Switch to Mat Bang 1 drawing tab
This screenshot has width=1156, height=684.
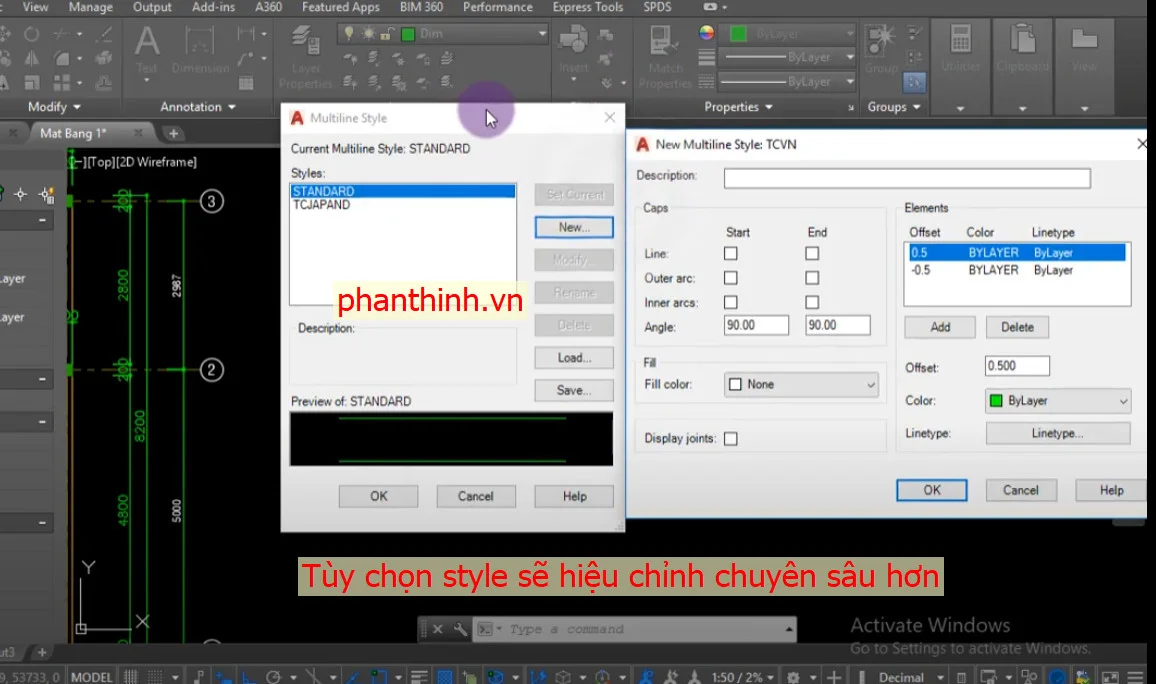[x=74, y=133]
